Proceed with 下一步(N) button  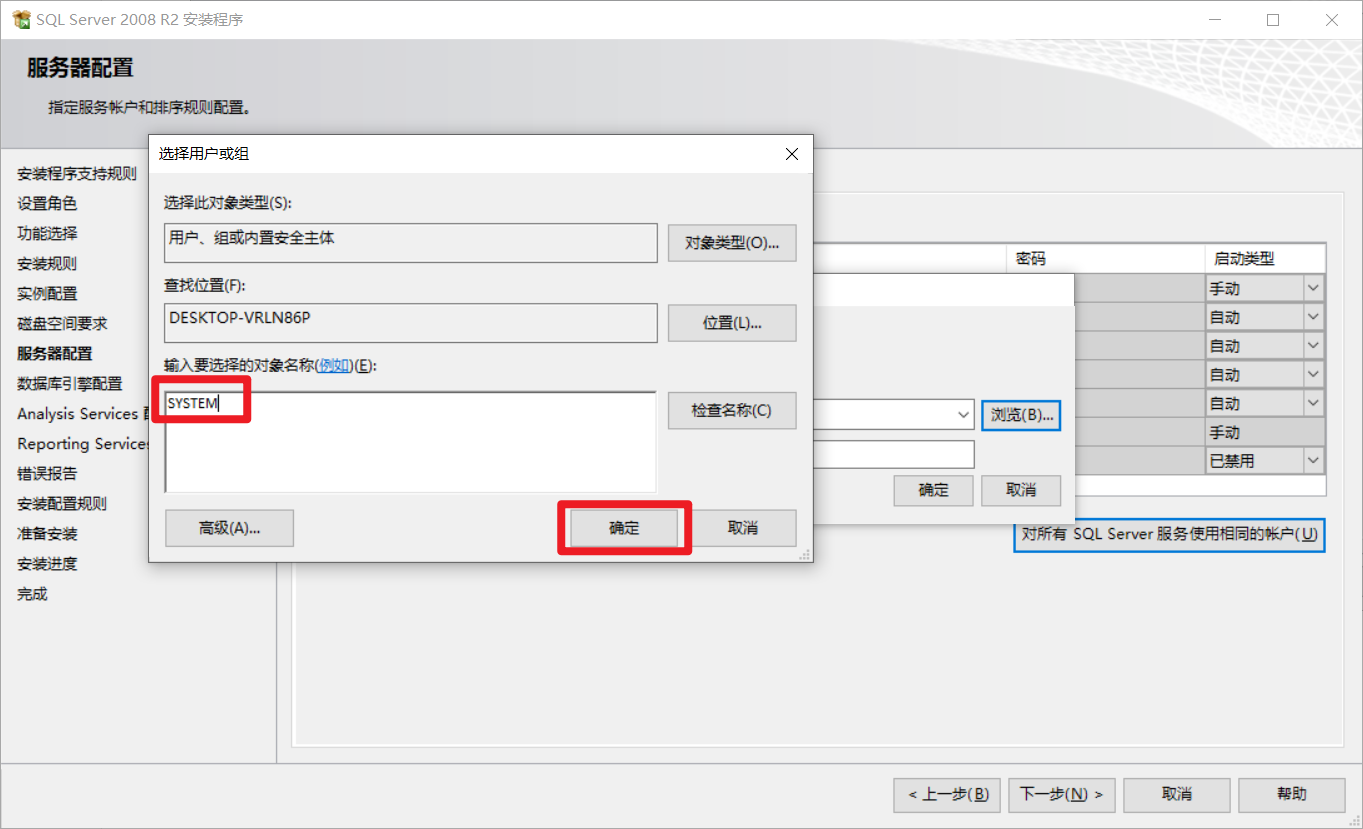(x=1061, y=794)
